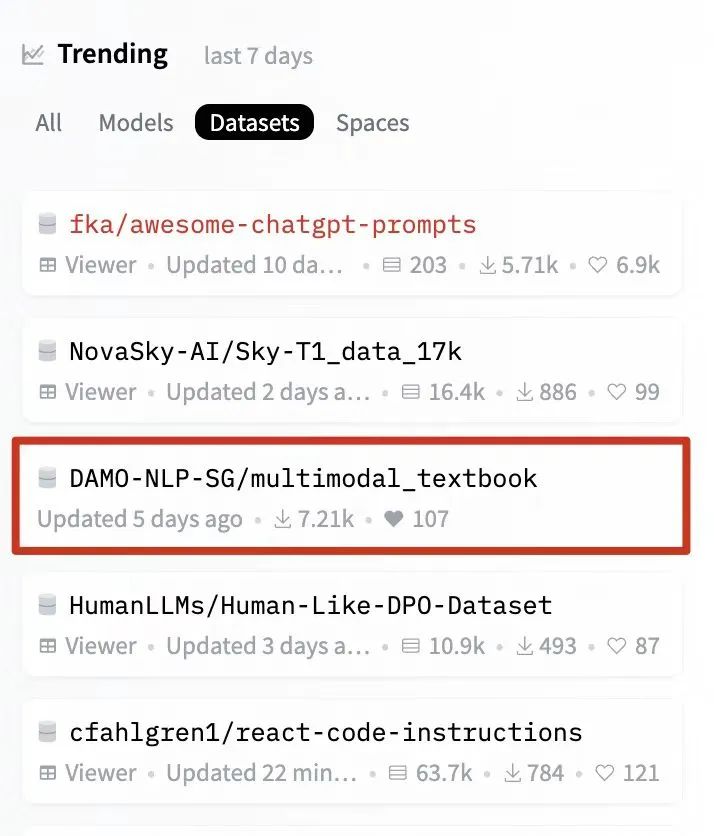Click rows icon on HumanLLMs dataset card
This screenshot has width=714, height=836.
click(409, 646)
